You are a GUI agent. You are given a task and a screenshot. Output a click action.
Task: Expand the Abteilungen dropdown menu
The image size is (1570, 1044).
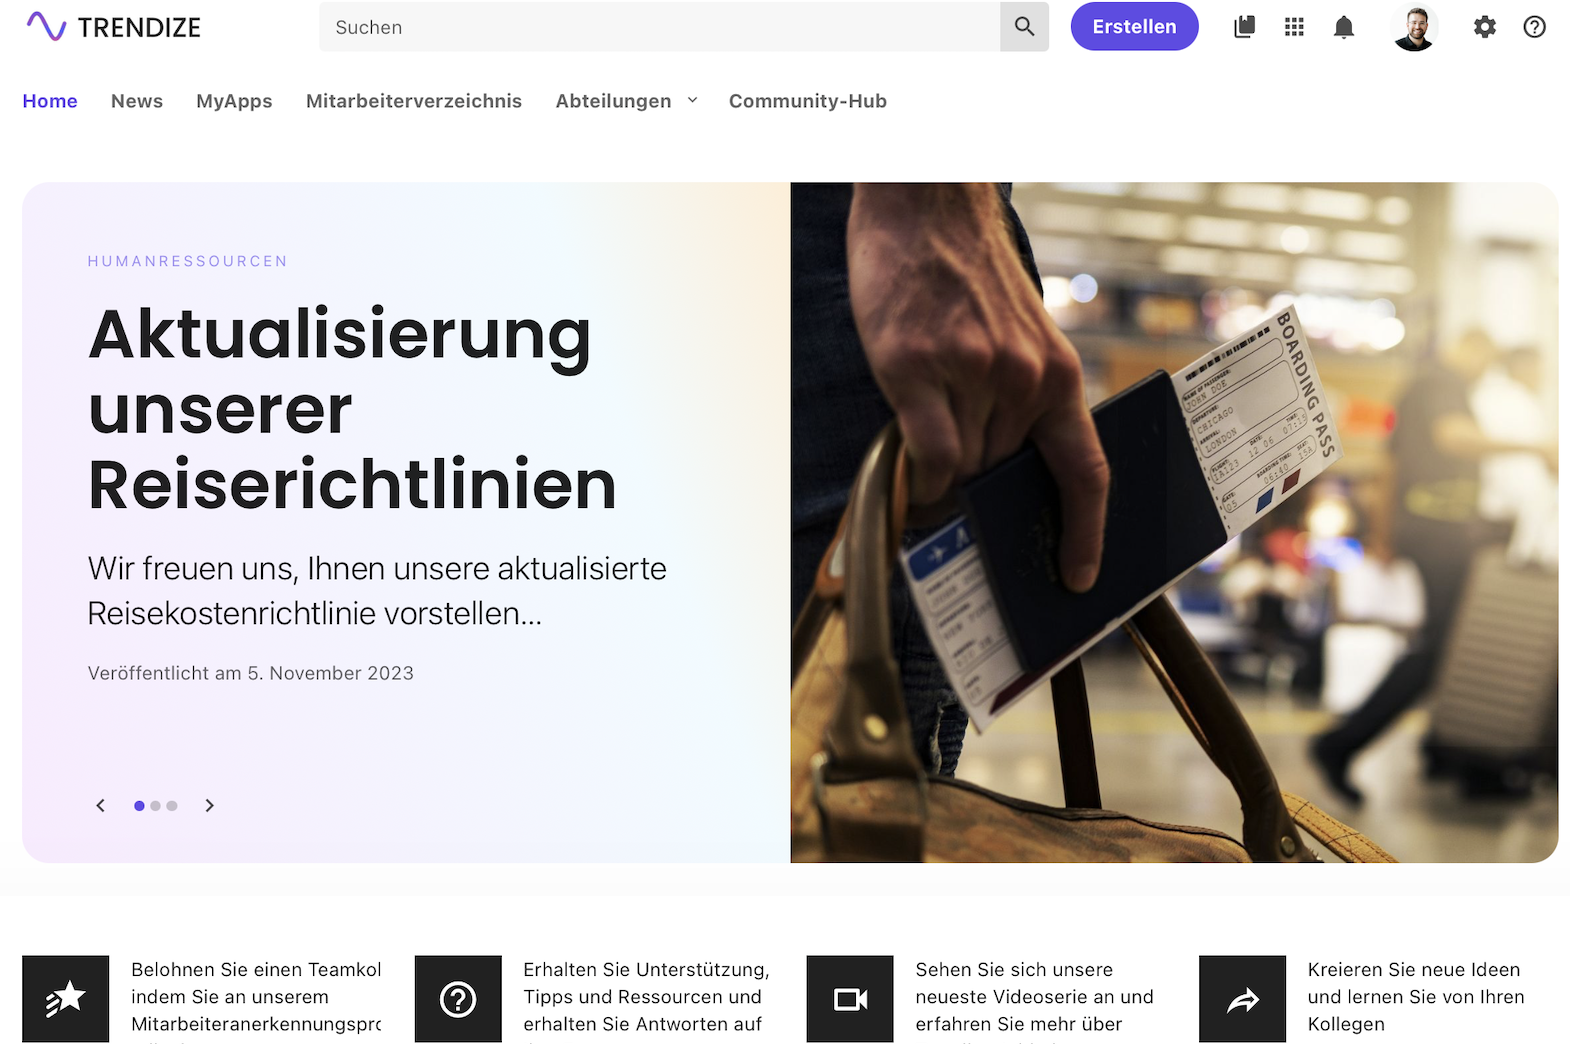626,101
